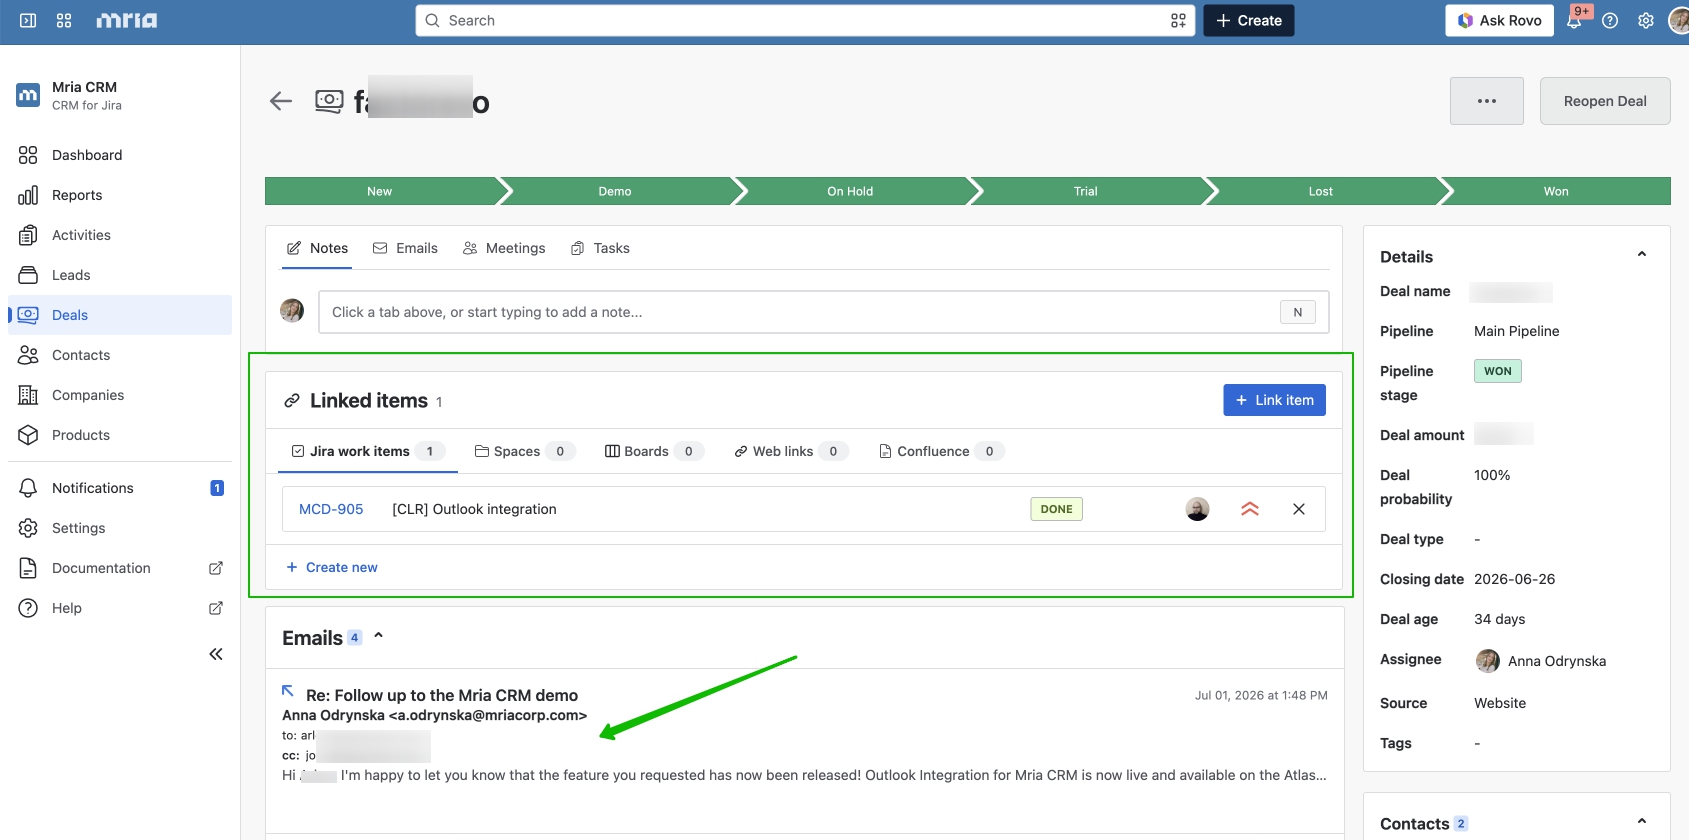Click the Create button in top bar
This screenshot has height=840, width=1689.
pyautogui.click(x=1249, y=20)
